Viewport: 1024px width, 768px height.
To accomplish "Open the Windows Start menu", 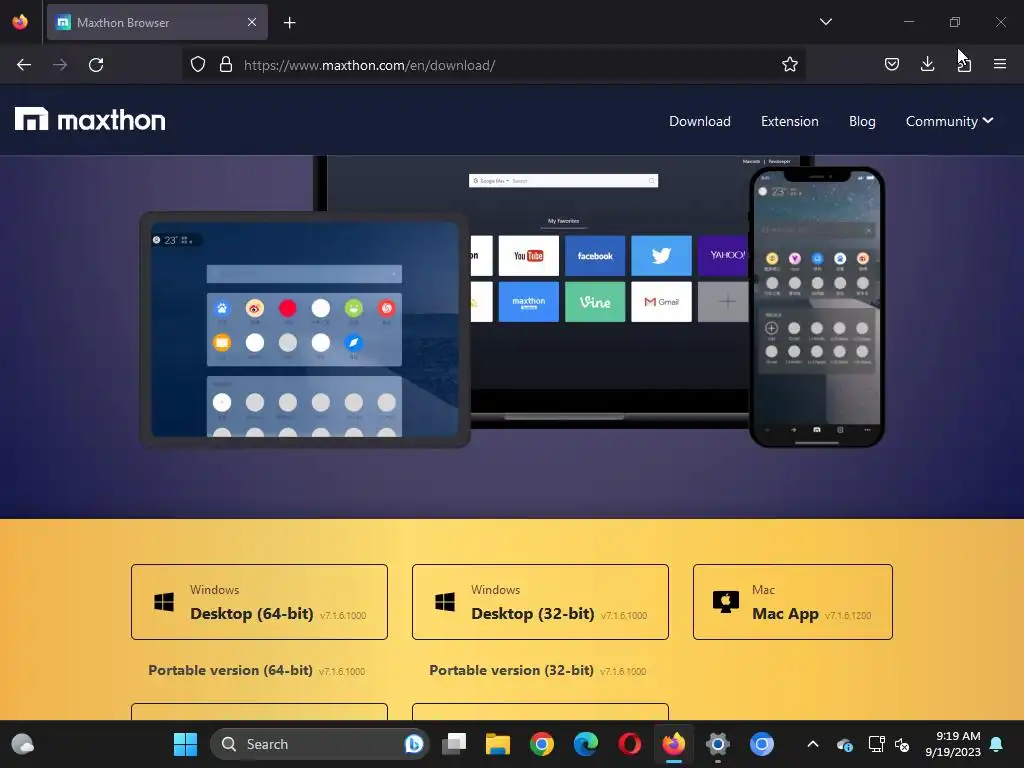I will coord(185,744).
